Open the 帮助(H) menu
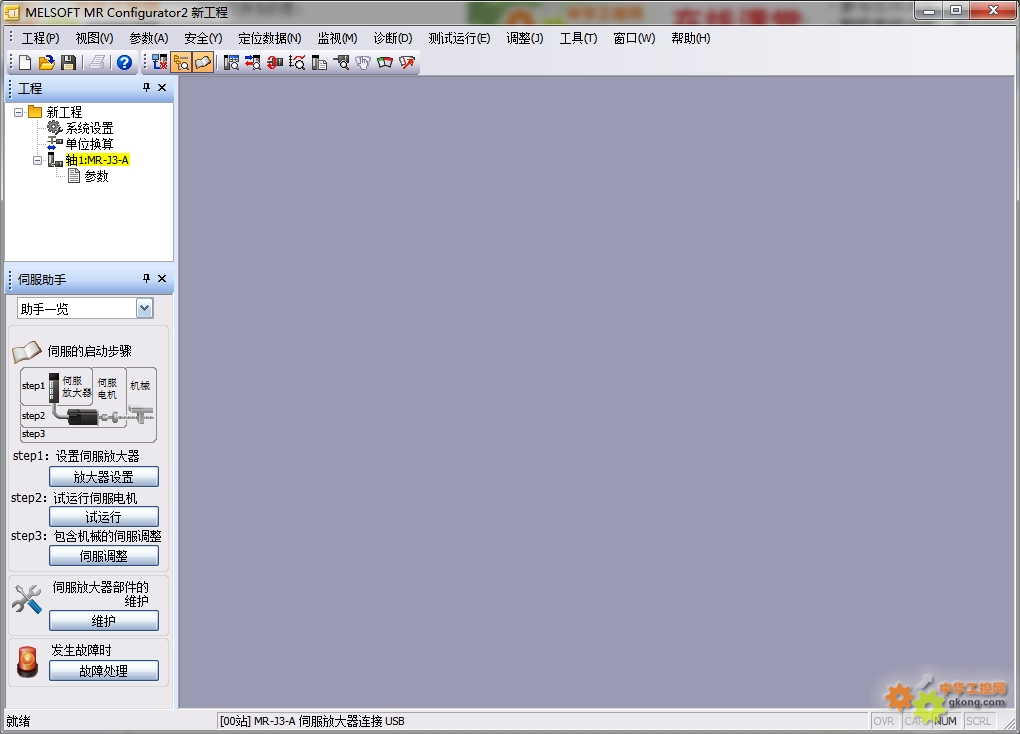 pos(691,38)
